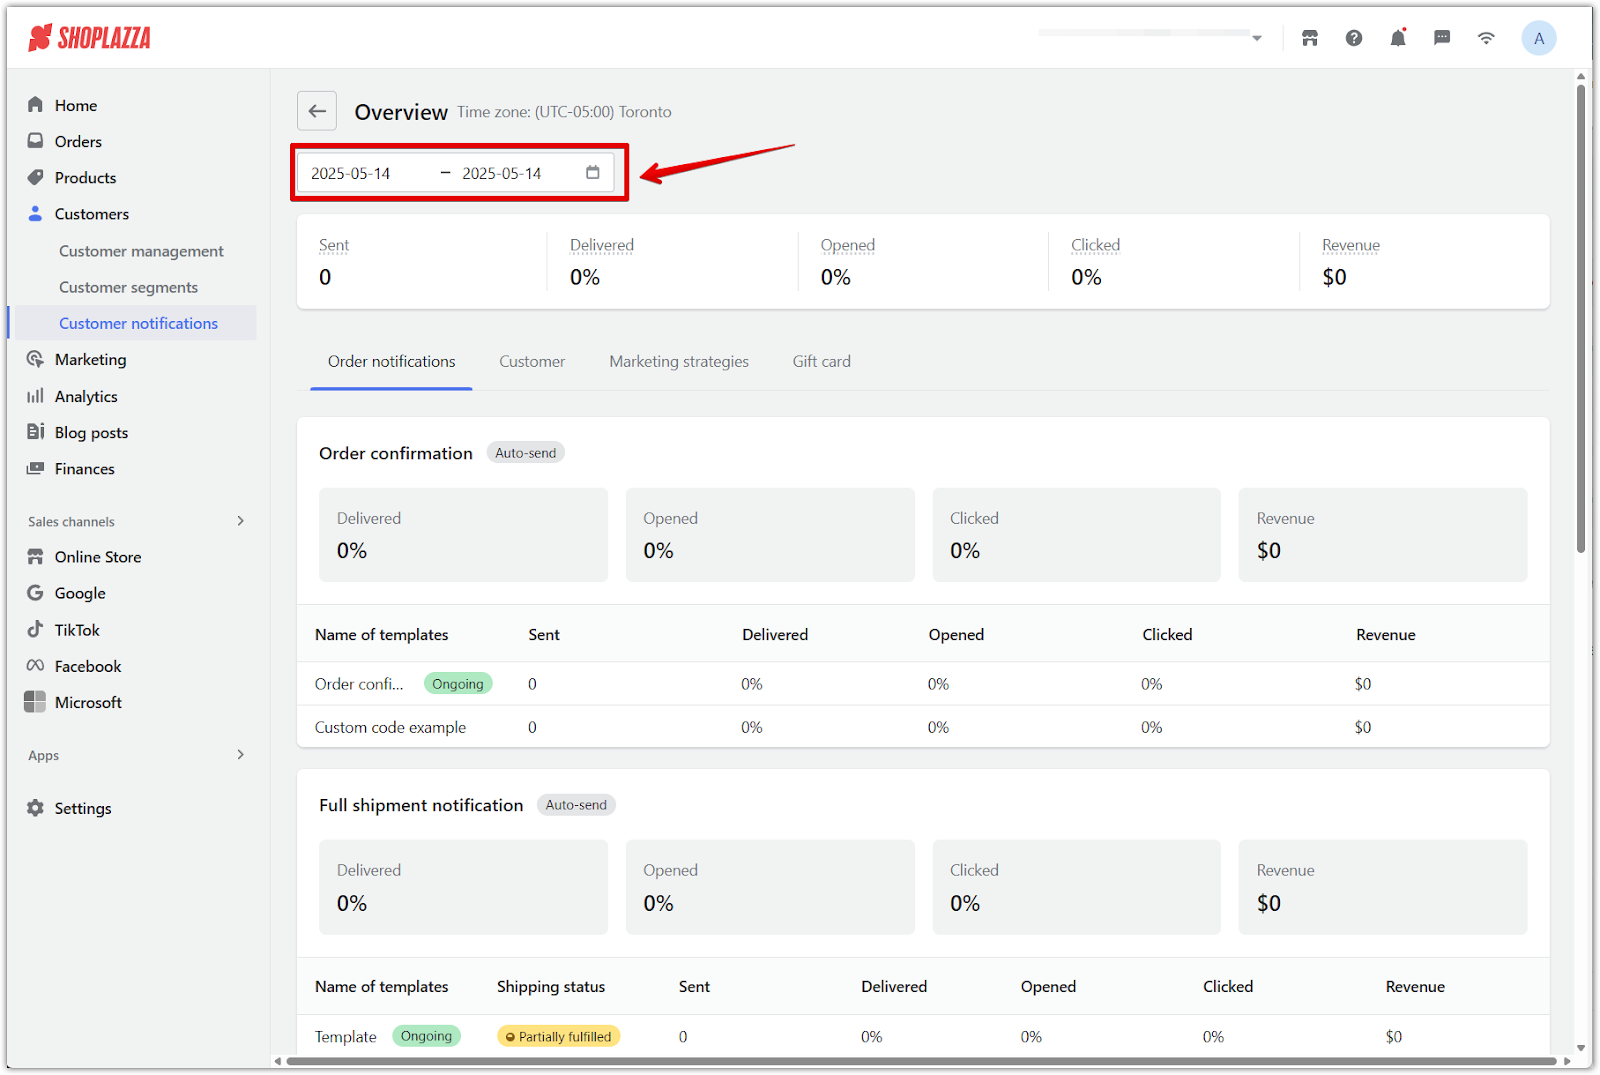Image resolution: width=1600 pixels, height=1075 pixels.
Task: Open Products in sidebar
Action: point(85,177)
